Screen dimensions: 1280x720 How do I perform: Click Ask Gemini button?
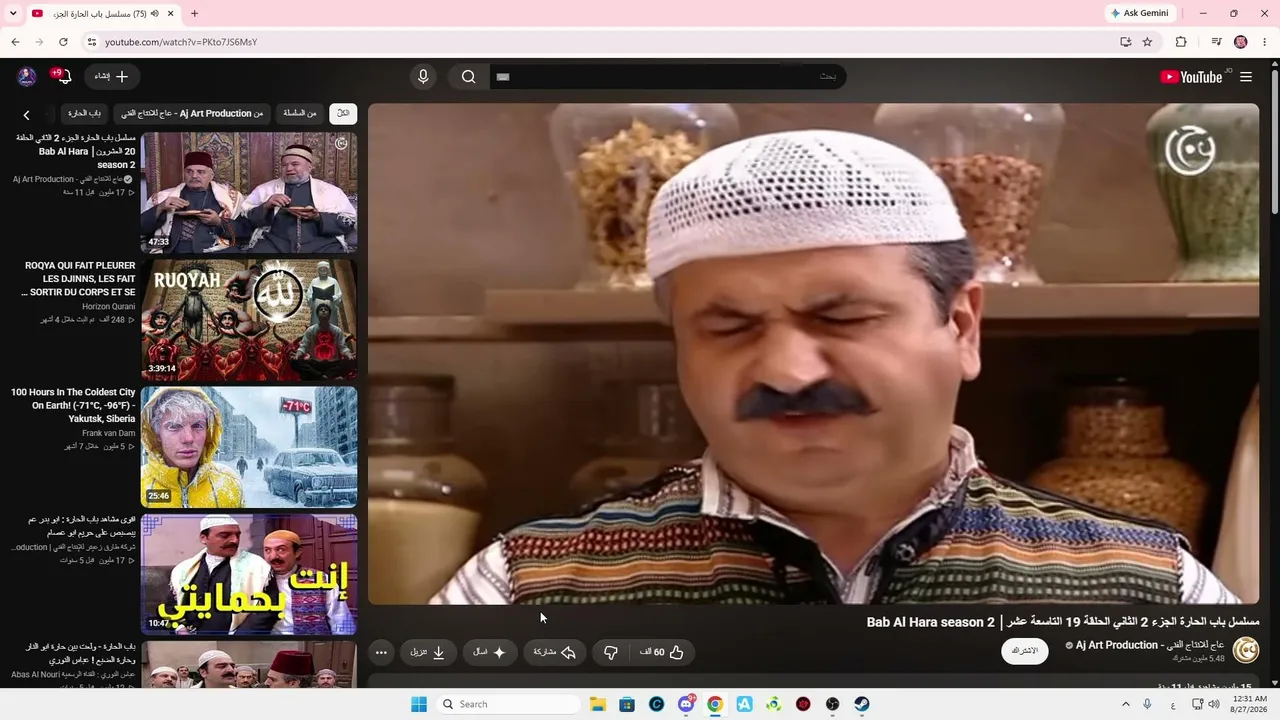[1139, 13]
